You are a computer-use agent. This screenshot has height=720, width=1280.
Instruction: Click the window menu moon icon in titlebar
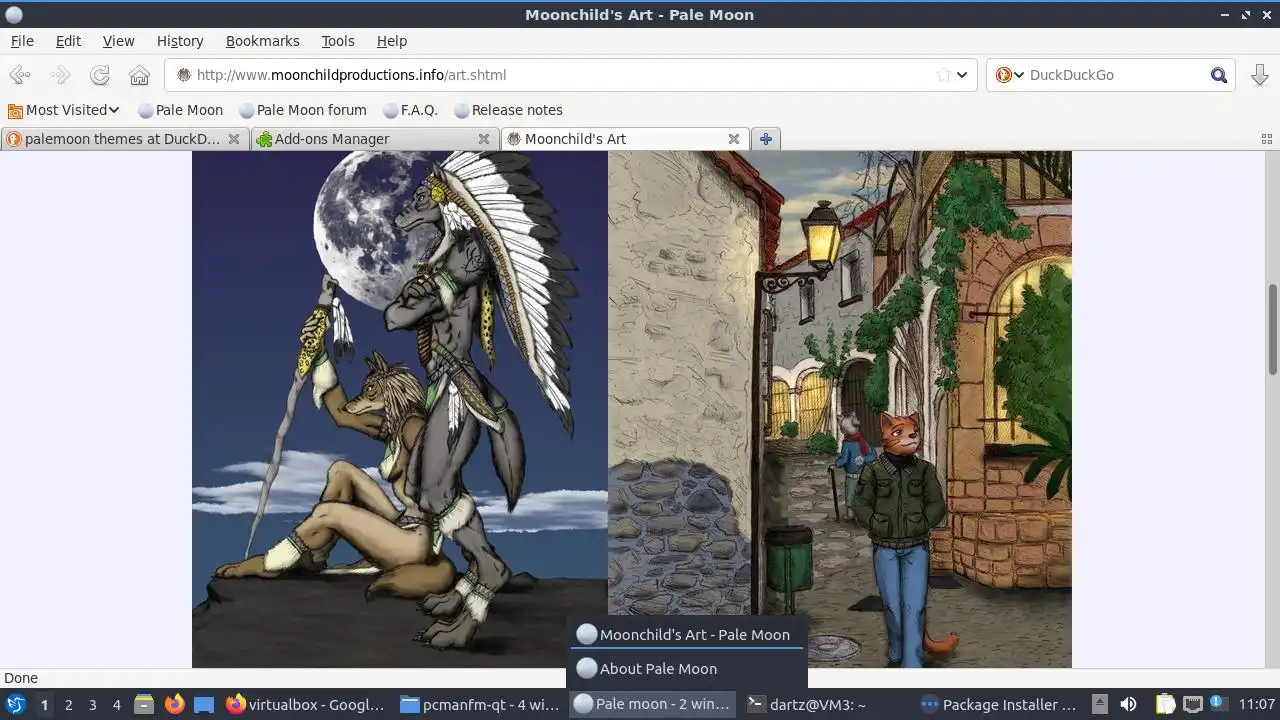[x=14, y=15]
